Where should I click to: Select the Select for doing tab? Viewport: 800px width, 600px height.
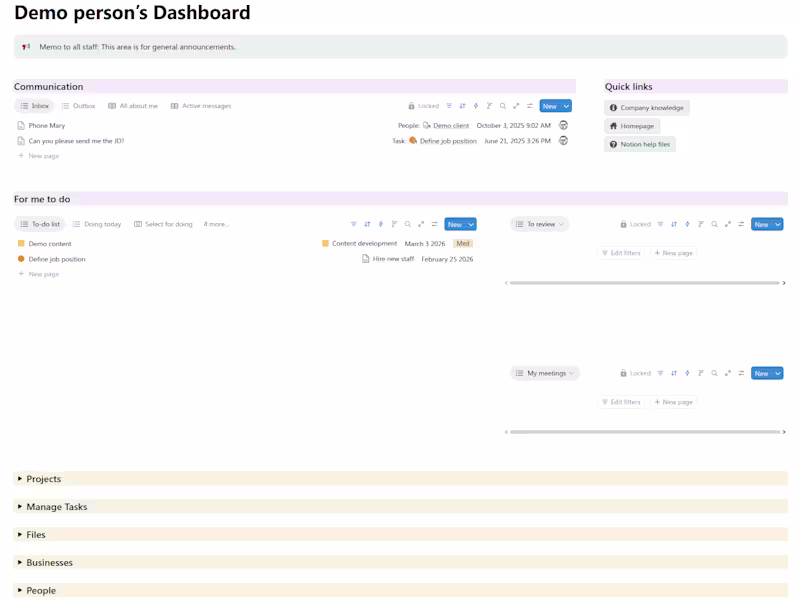[x=163, y=224]
